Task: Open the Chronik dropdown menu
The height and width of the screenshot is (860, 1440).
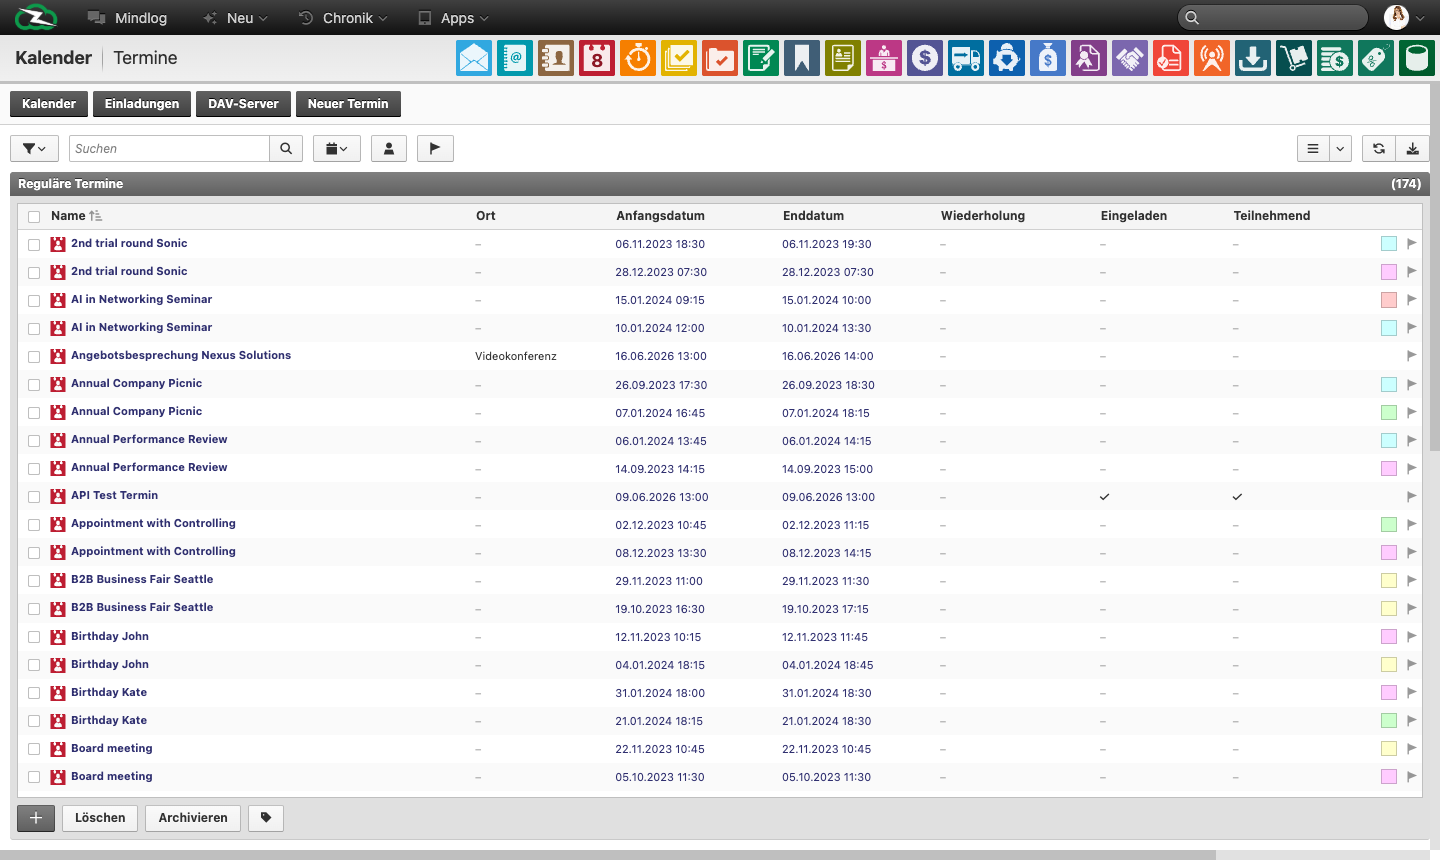Action: click(343, 18)
